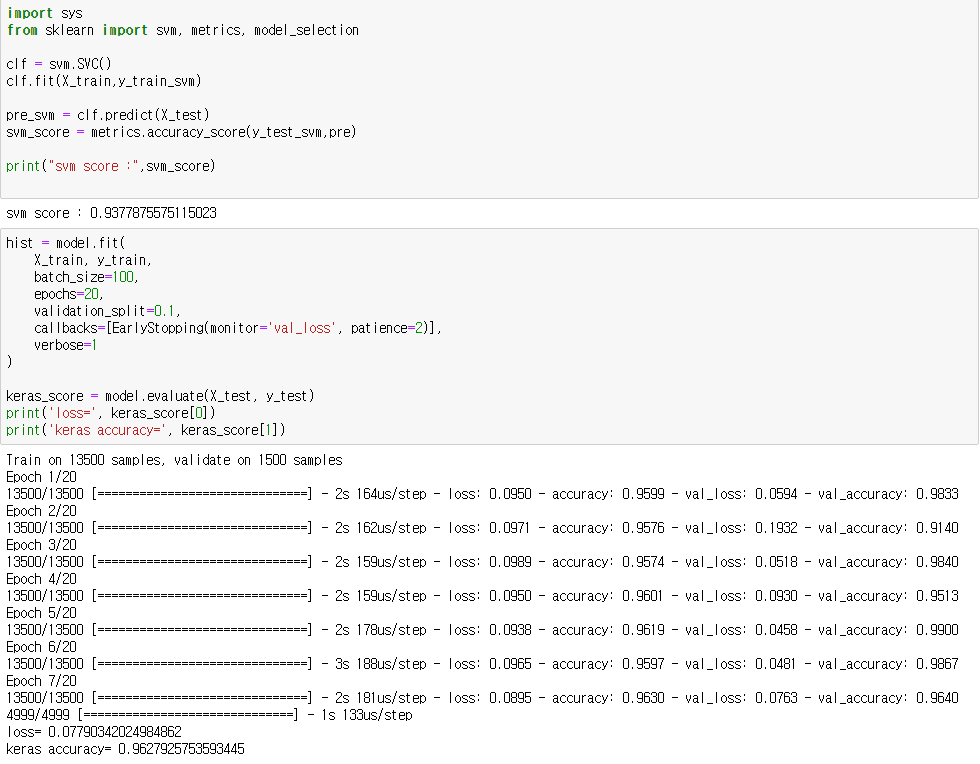The image size is (980, 764).
Task: Click val_accuracy value 0.9900
Action: pyautogui.click(x=938, y=630)
